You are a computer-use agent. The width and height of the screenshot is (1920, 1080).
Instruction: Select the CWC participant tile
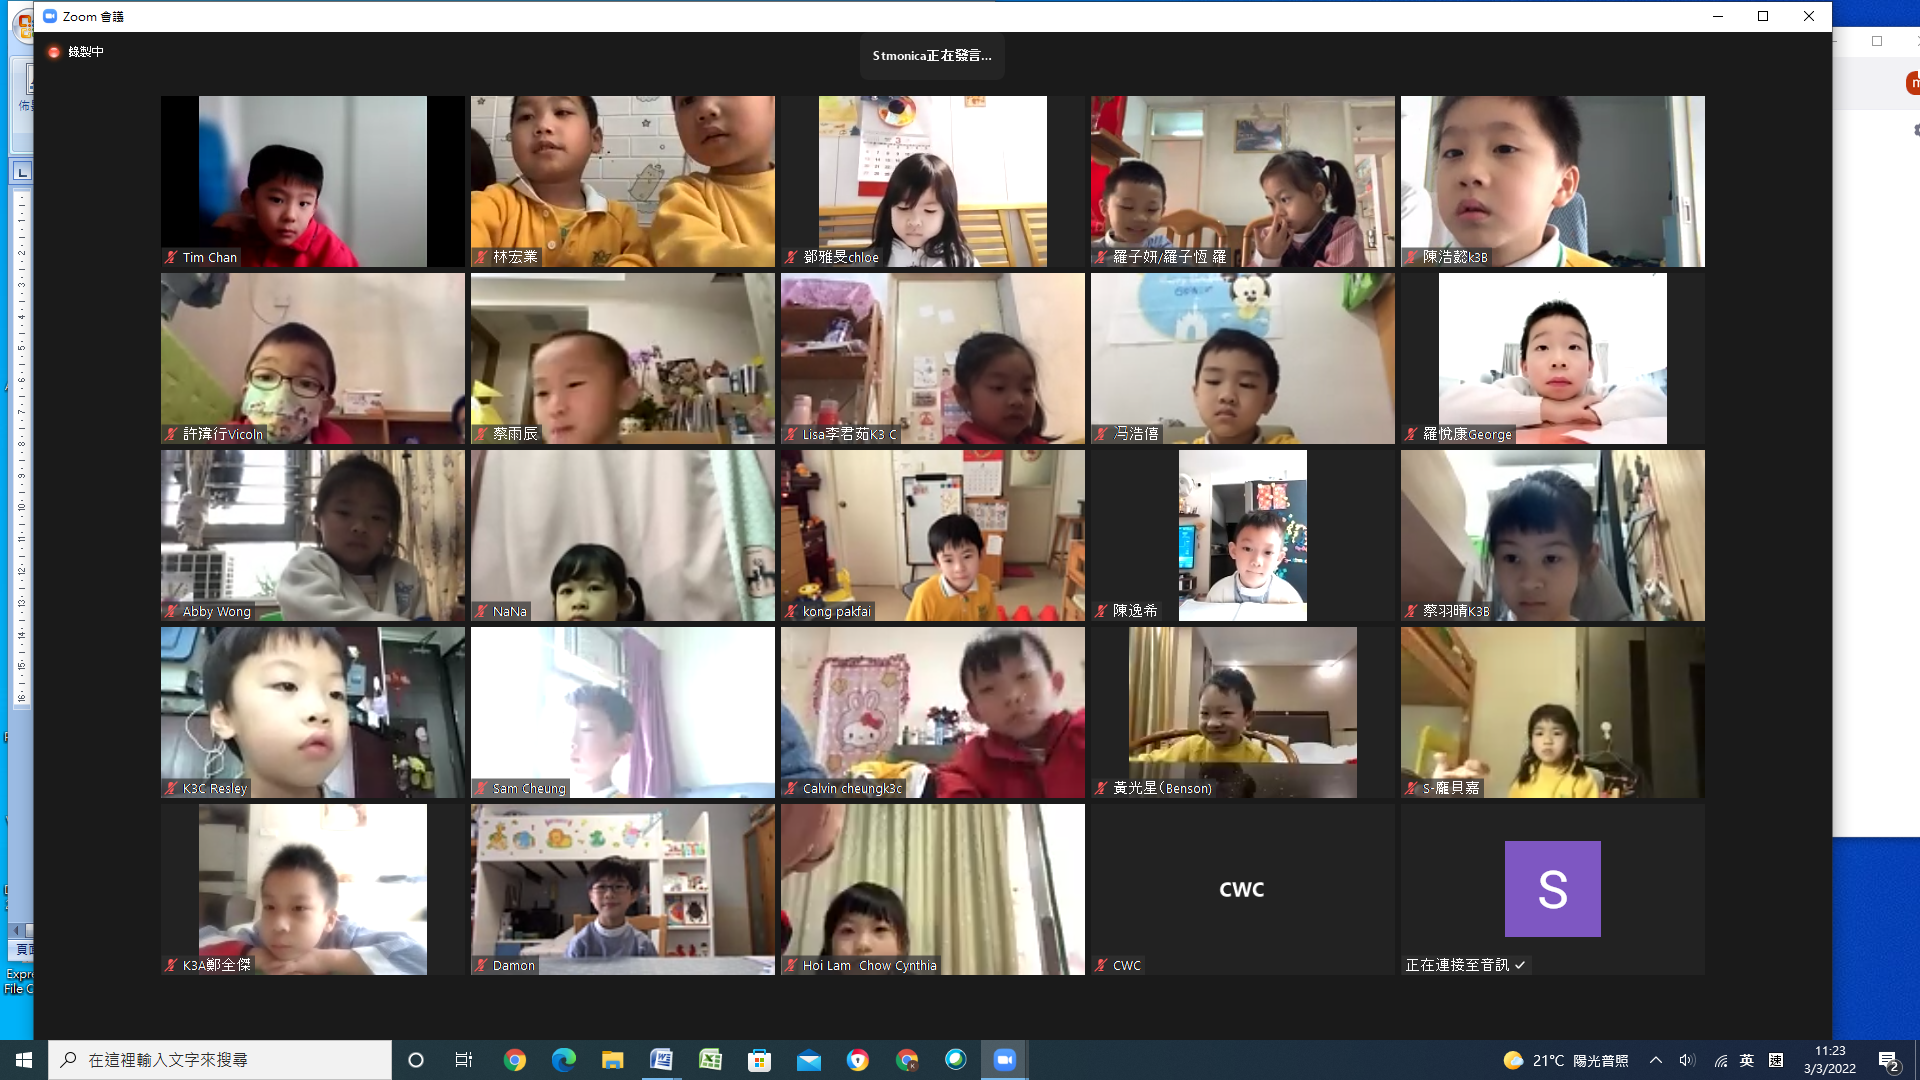(1243, 889)
